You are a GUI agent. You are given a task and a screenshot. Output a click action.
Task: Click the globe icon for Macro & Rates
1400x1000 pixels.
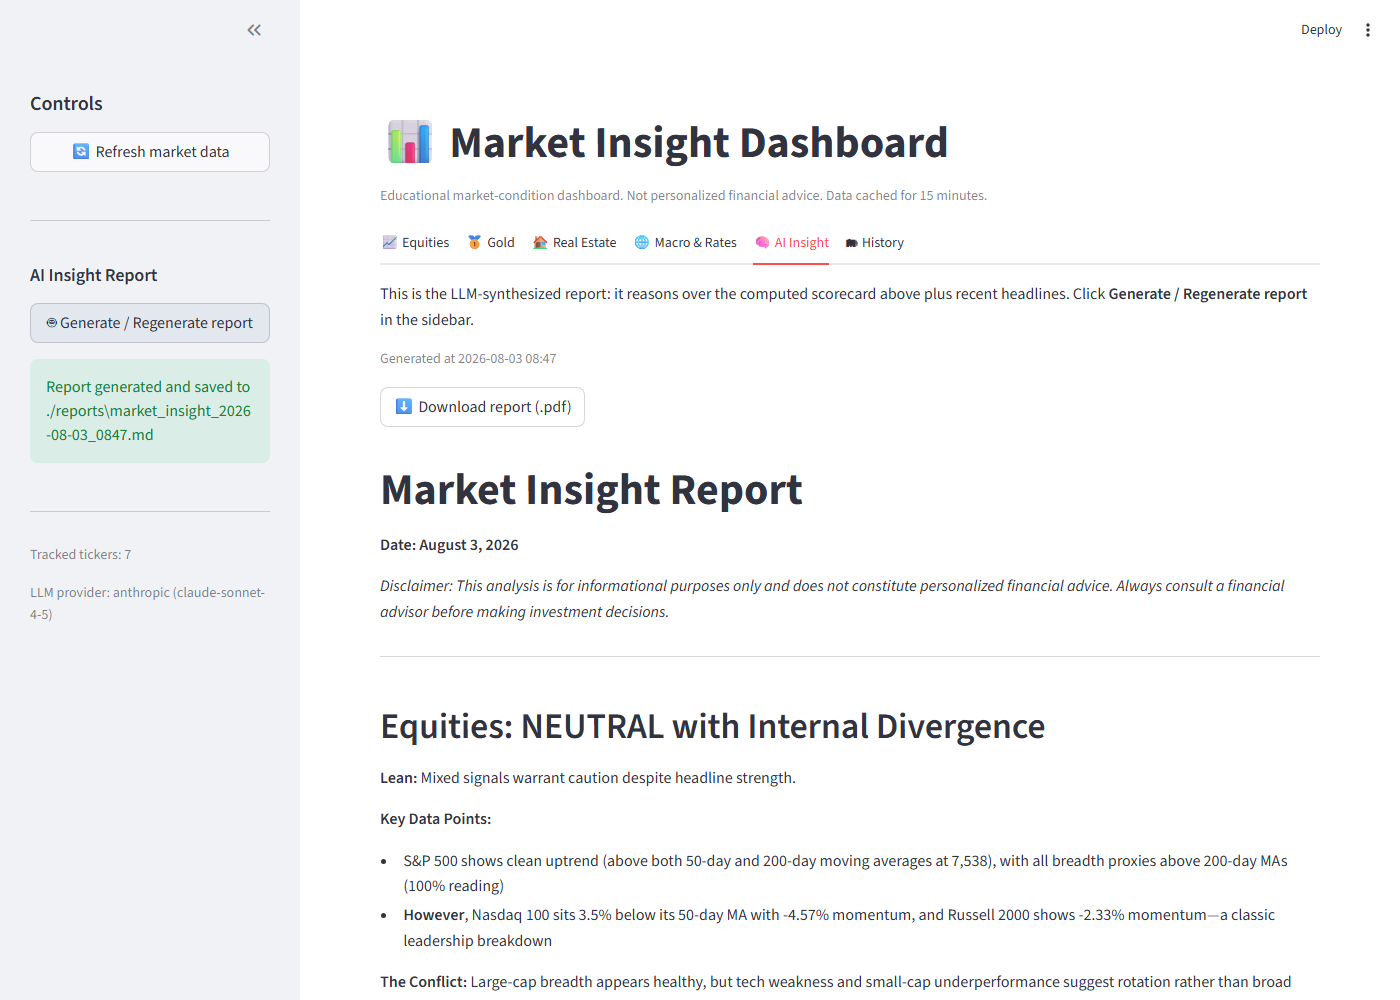pyautogui.click(x=642, y=243)
